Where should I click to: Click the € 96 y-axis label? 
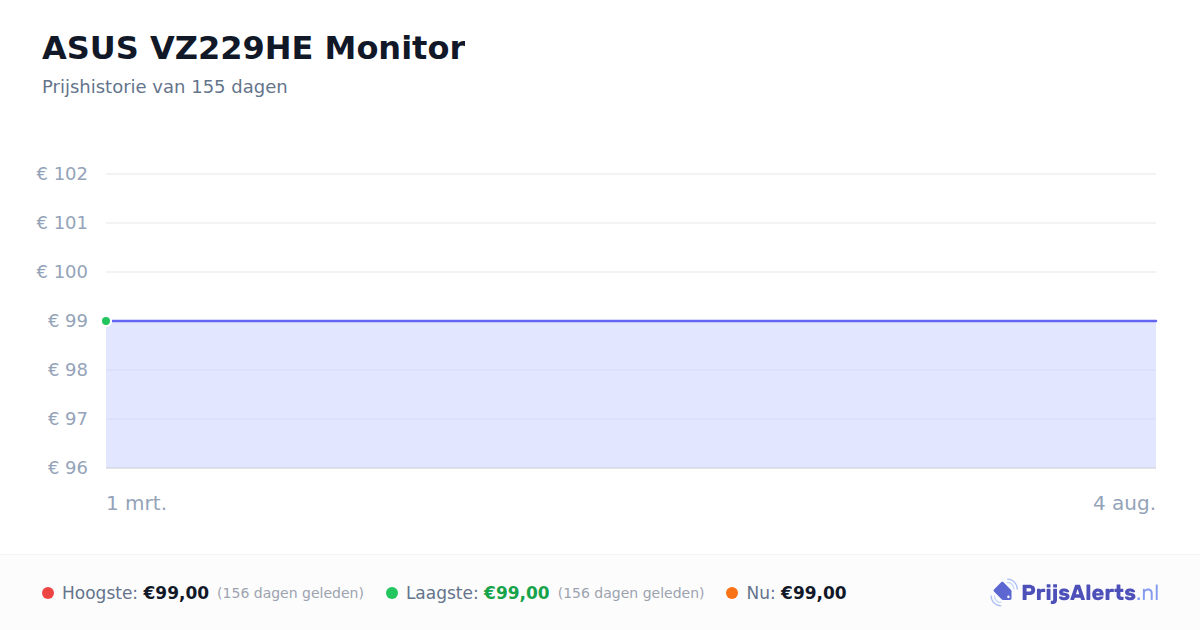click(68, 468)
